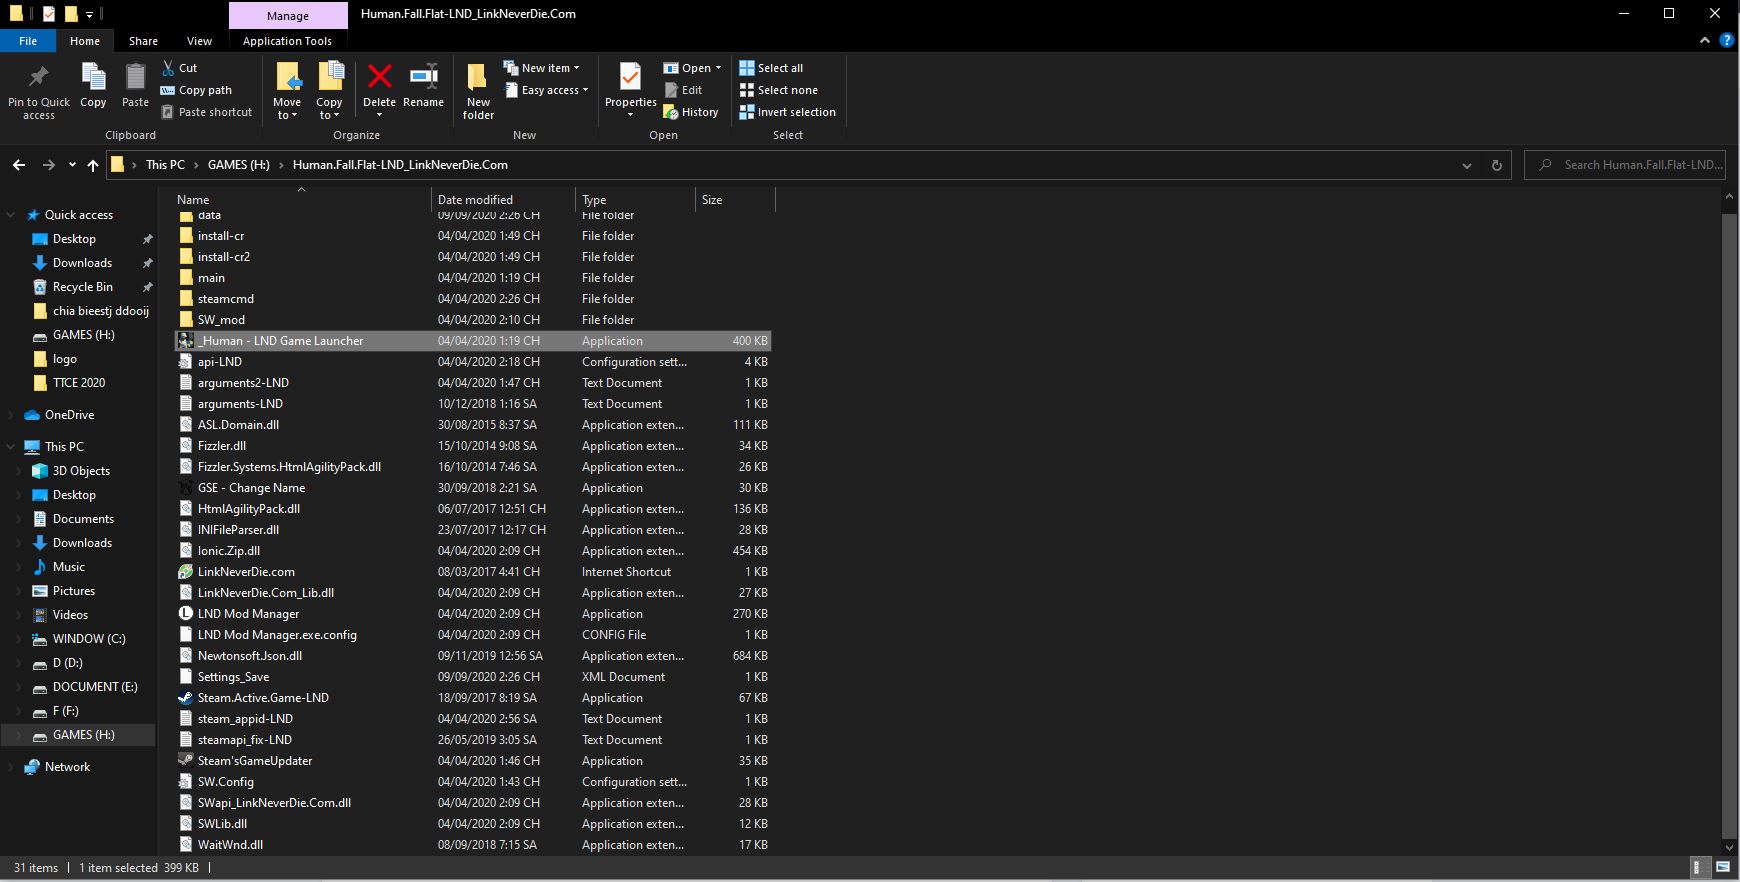
Task: Expand the This PC tree node
Action: tap(11, 447)
